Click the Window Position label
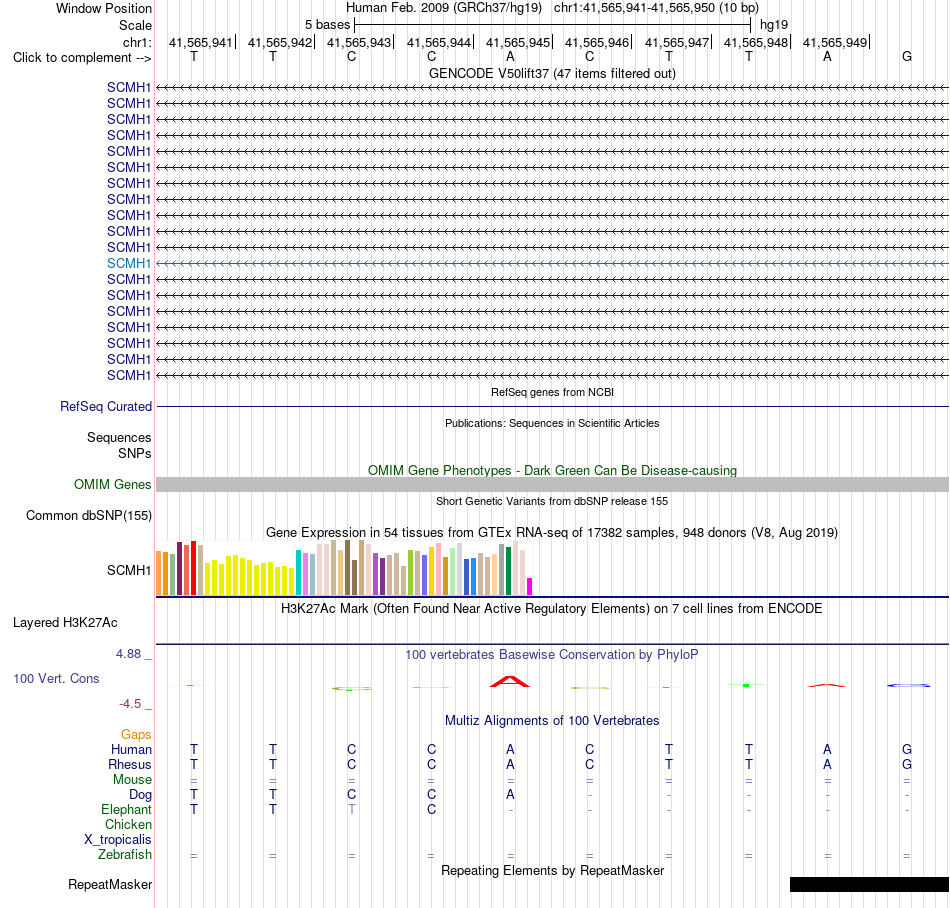This screenshot has width=950, height=908. [x=104, y=8]
